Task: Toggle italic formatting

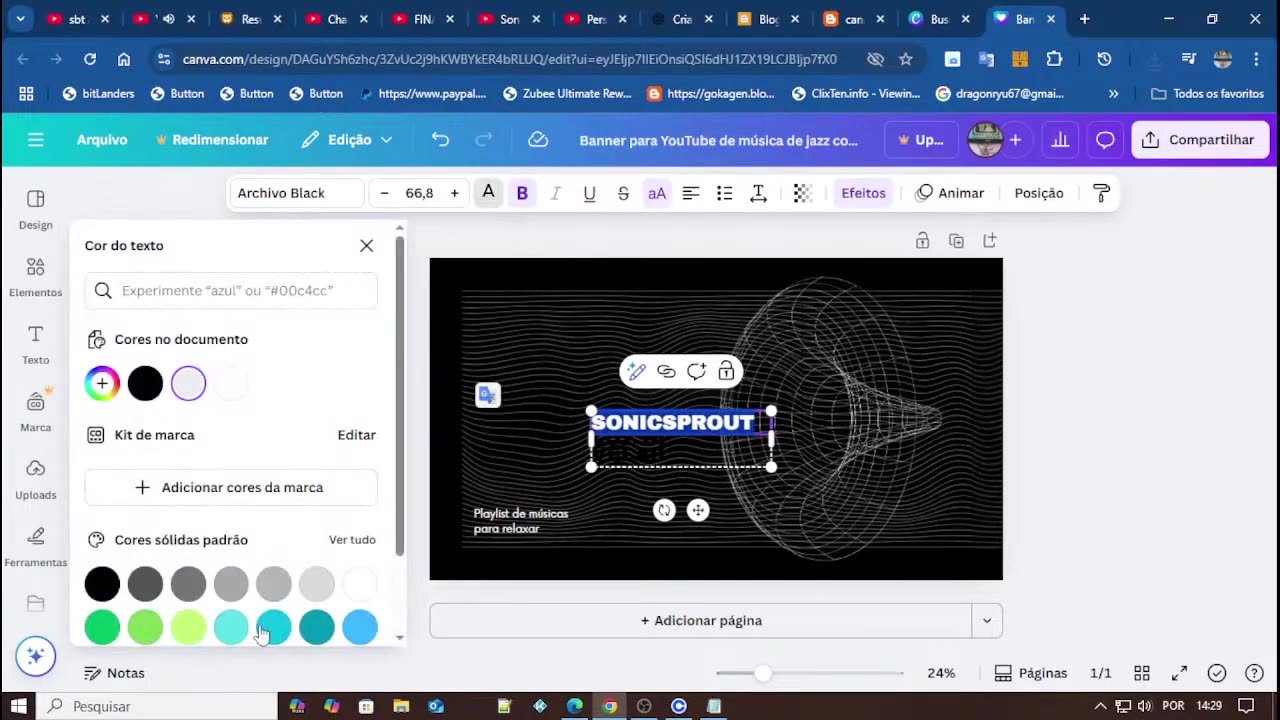Action: 555,193
